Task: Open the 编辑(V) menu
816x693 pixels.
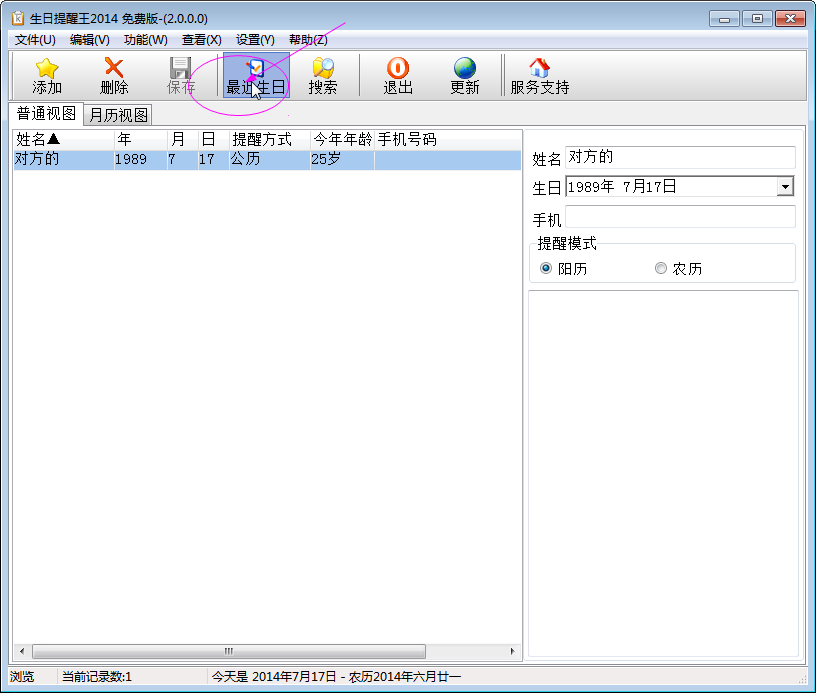Action: [x=90, y=40]
